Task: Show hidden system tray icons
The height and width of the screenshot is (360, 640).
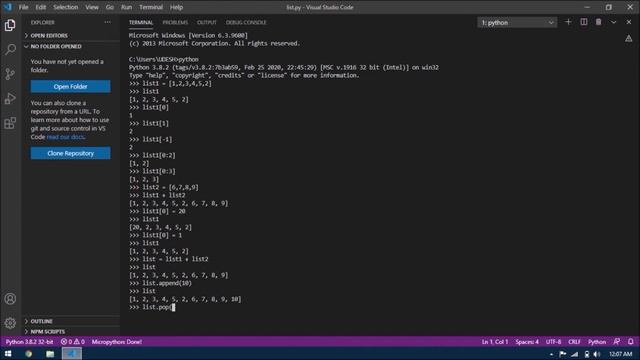Action: (x=551, y=354)
